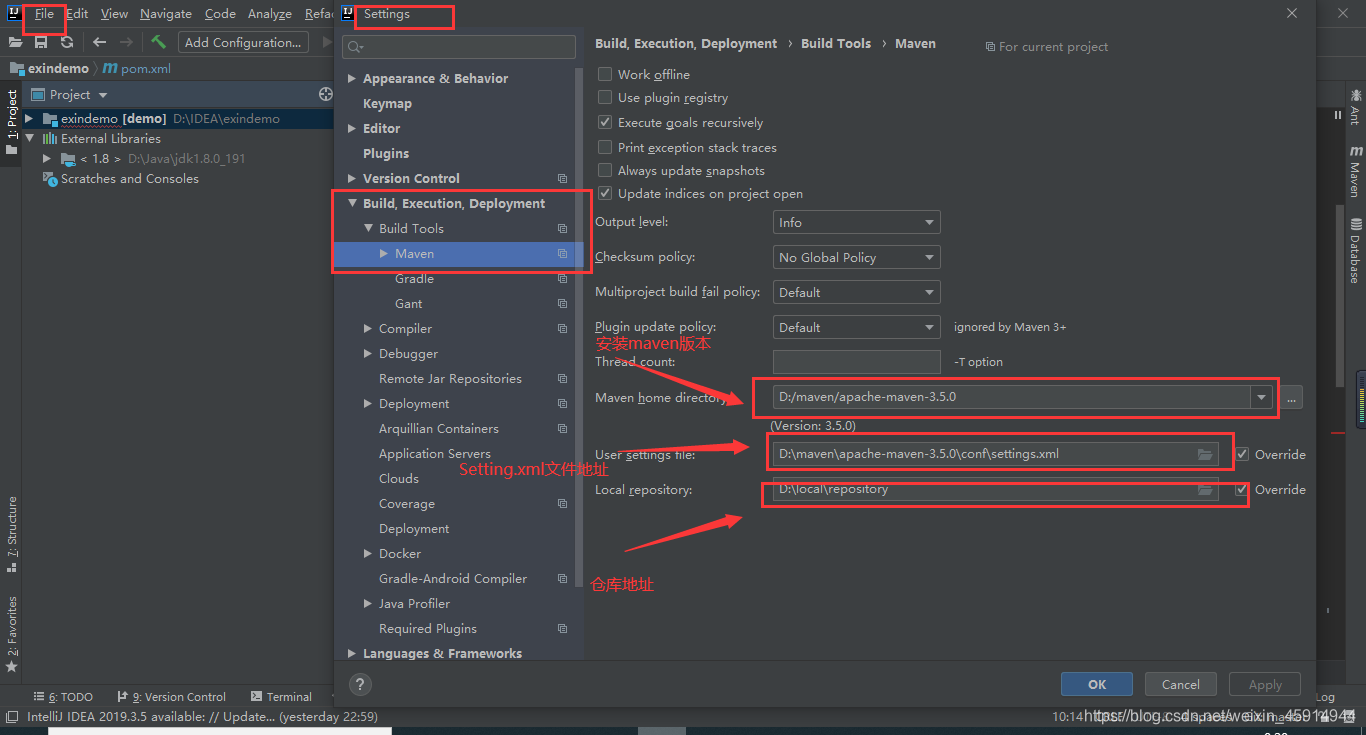Image resolution: width=1366 pixels, height=735 pixels.
Task: Select Plugins in settings tree
Action: click(x=386, y=153)
